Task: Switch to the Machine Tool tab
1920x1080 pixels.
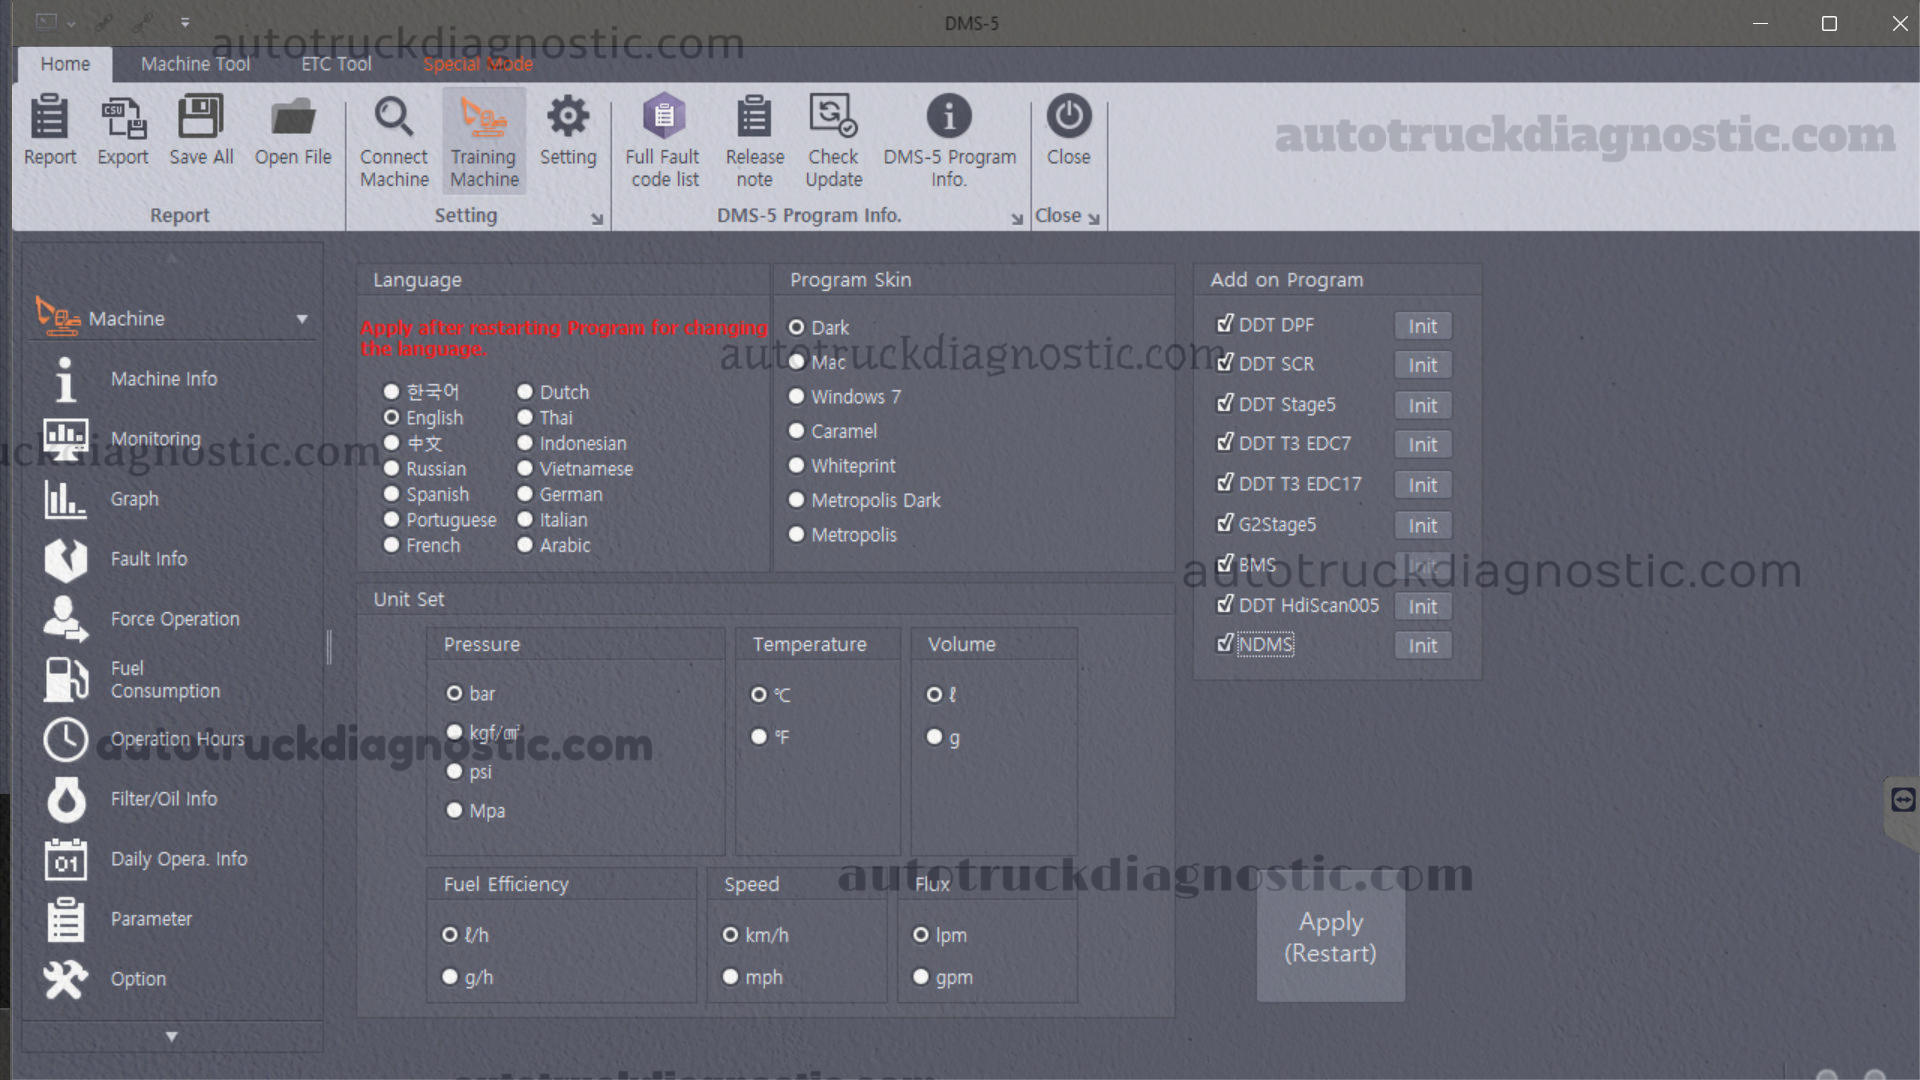Action: point(195,64)
